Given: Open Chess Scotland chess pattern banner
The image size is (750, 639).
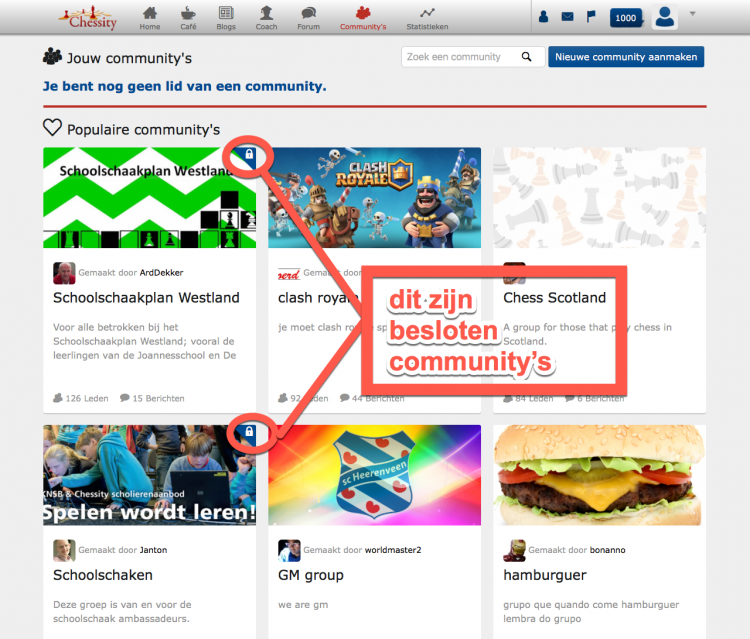Looking at the screenshot, I should 599,198.
